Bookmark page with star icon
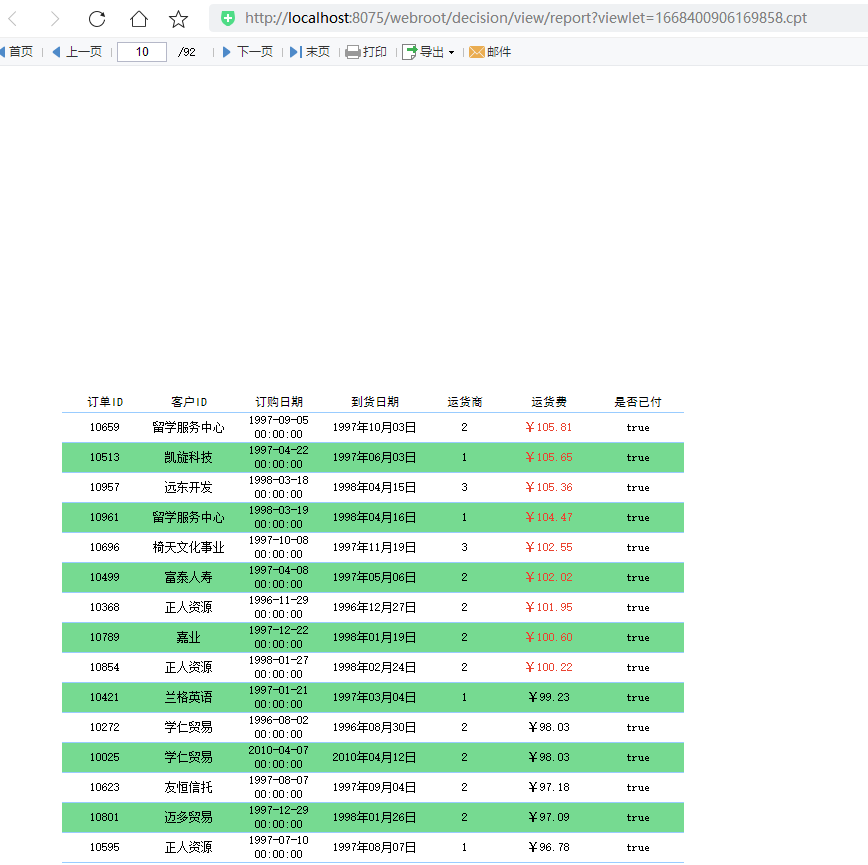Image resolution: width=868 pixels, height=865 pixels. (x=178, y=19)
